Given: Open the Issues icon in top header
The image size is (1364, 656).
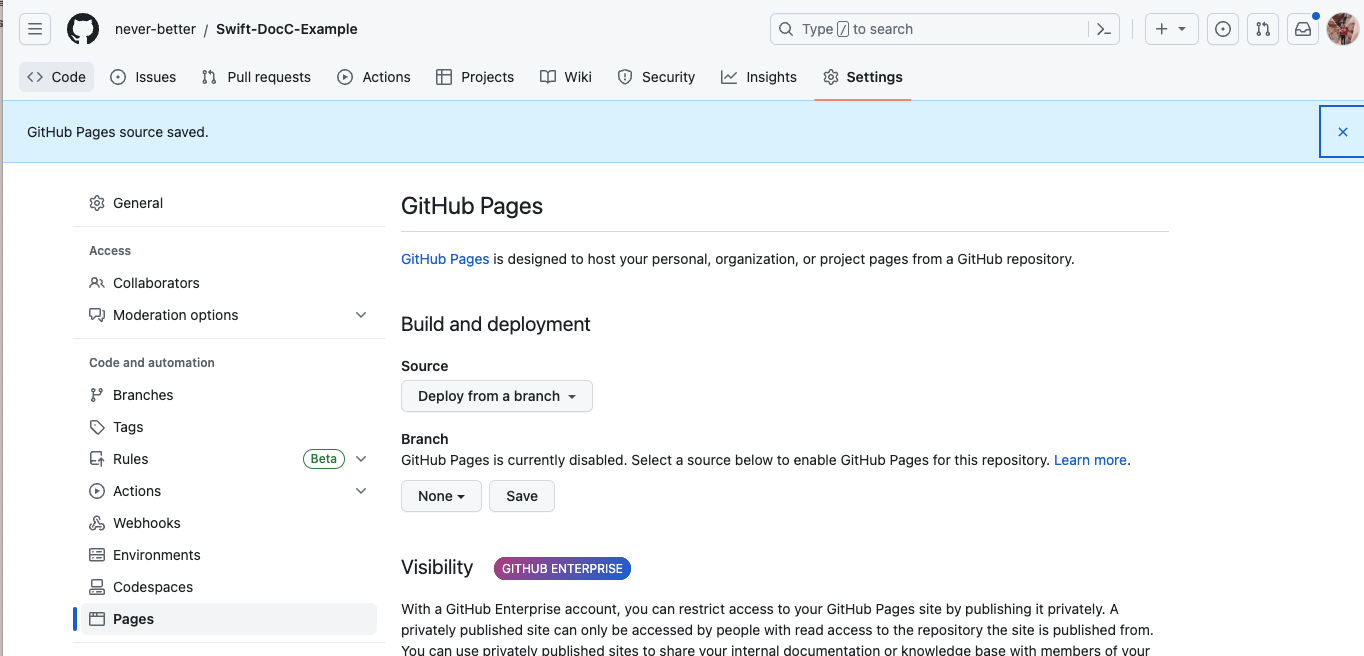Looking at the screenshot, I should (1223, 29).
